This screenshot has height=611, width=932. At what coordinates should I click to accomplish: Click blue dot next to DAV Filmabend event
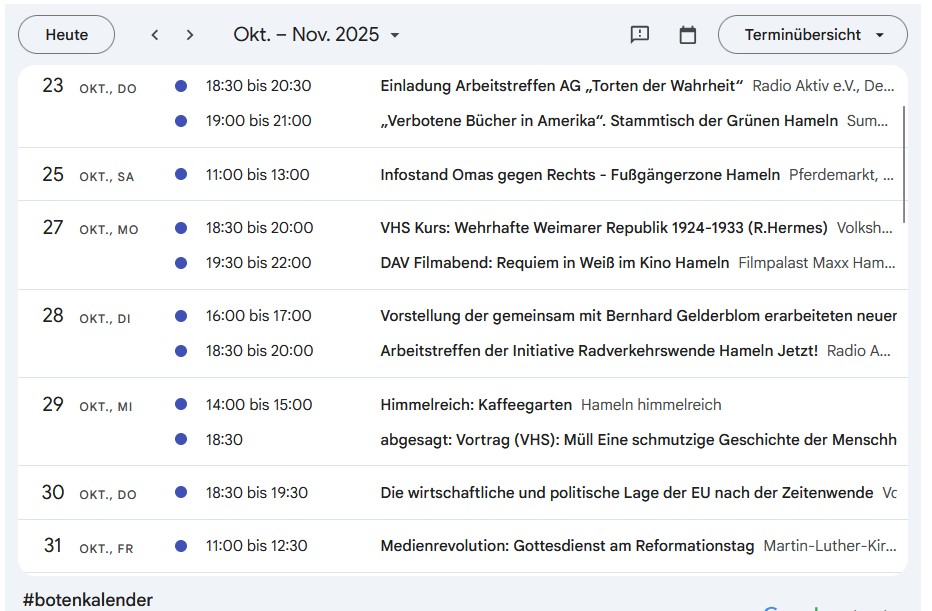coord(181,263)
